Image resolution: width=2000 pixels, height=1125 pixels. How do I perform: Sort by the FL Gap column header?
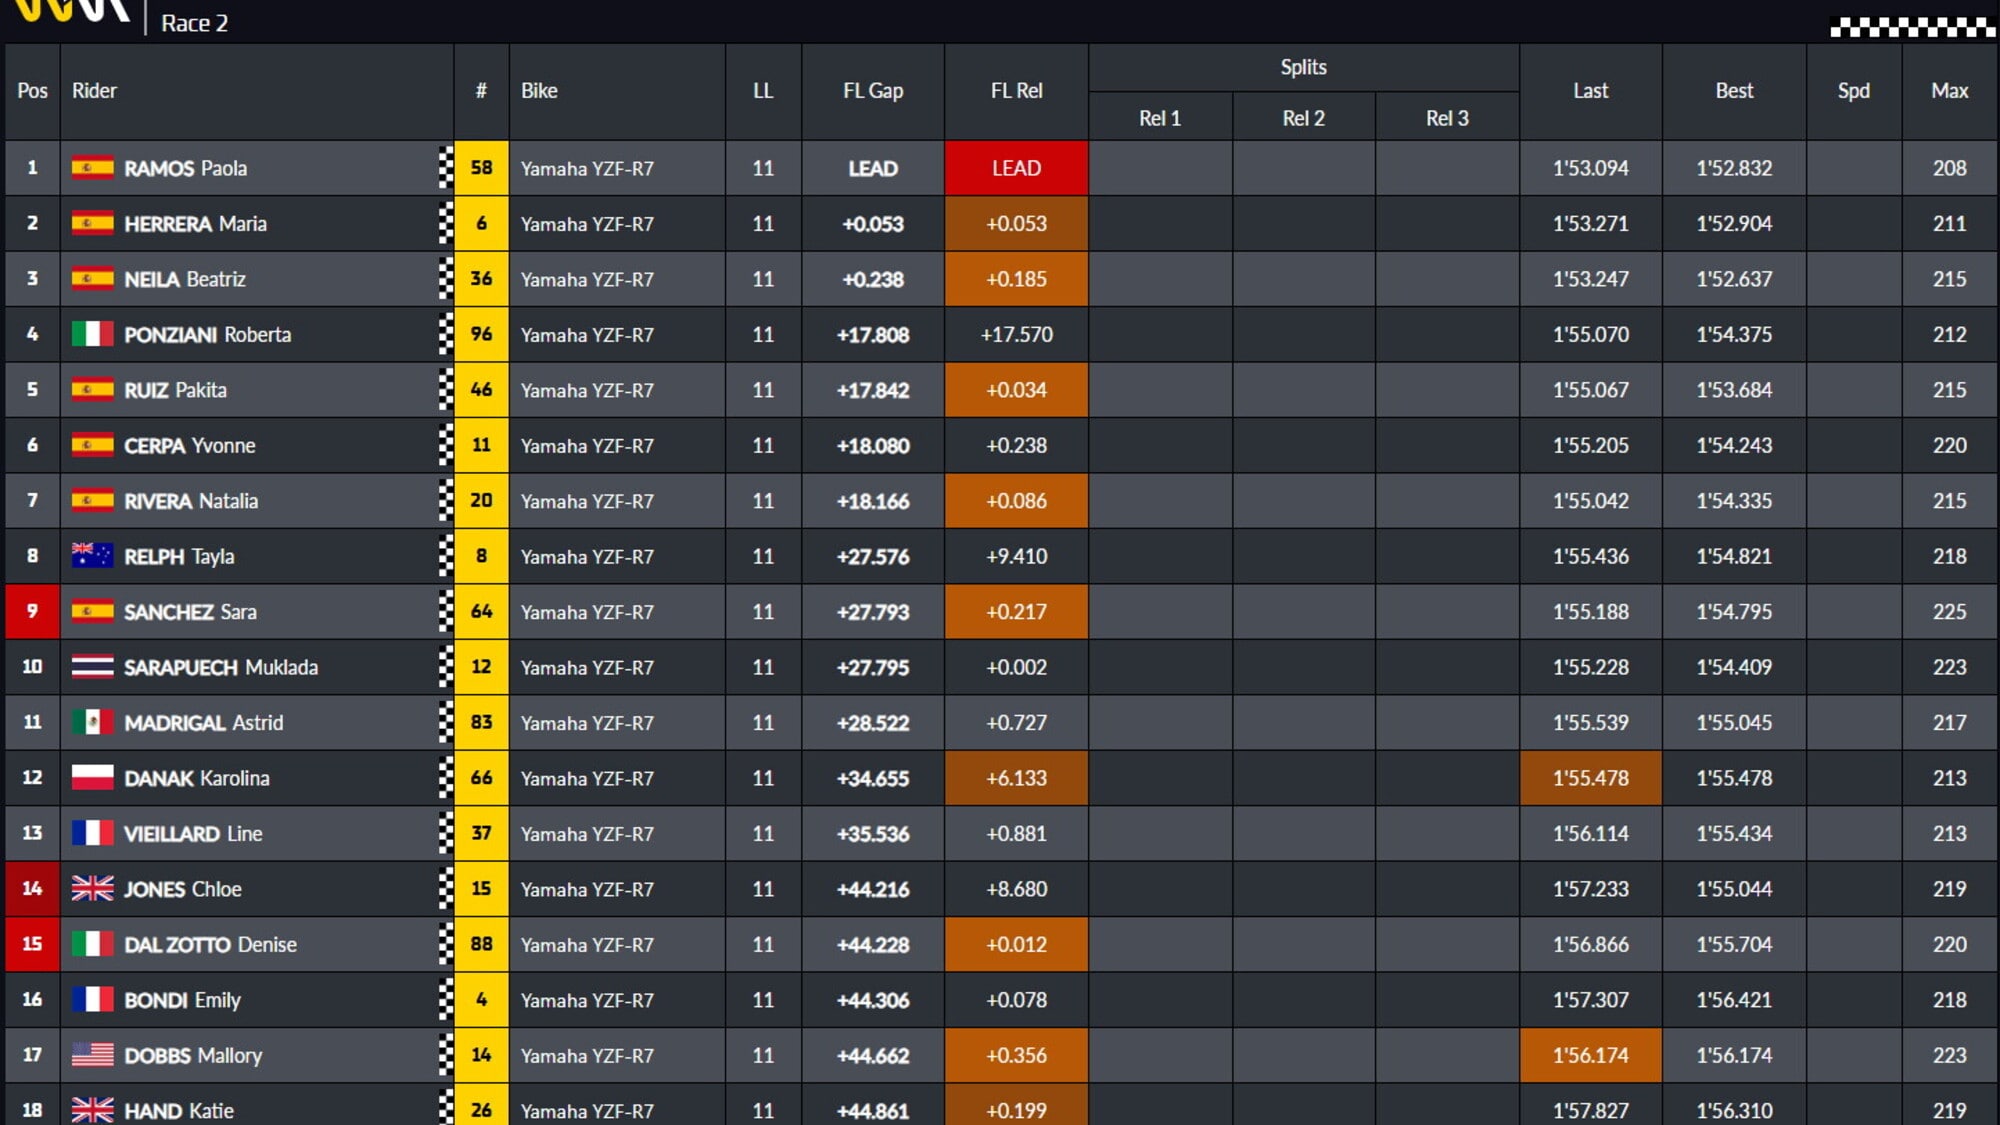point(872,91)
